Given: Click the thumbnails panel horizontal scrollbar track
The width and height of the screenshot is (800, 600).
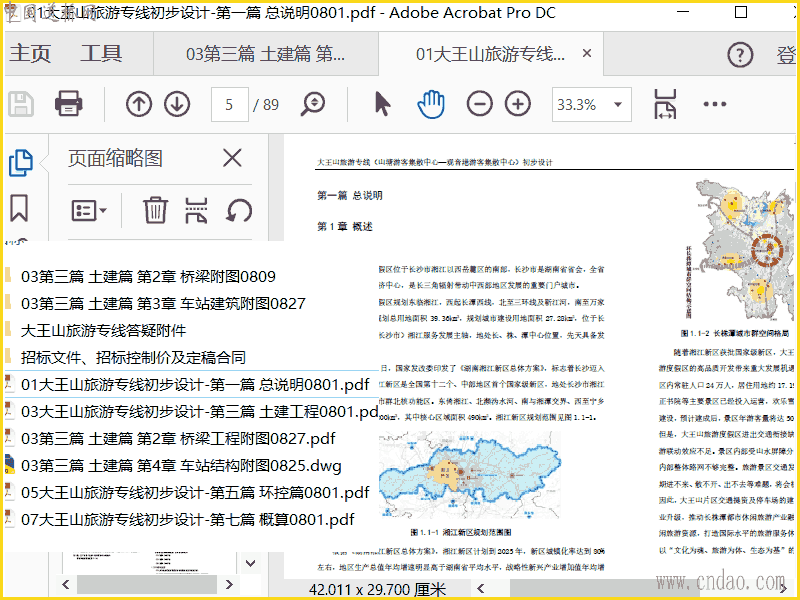Looking at the screenshot, I should coord(147,585).
